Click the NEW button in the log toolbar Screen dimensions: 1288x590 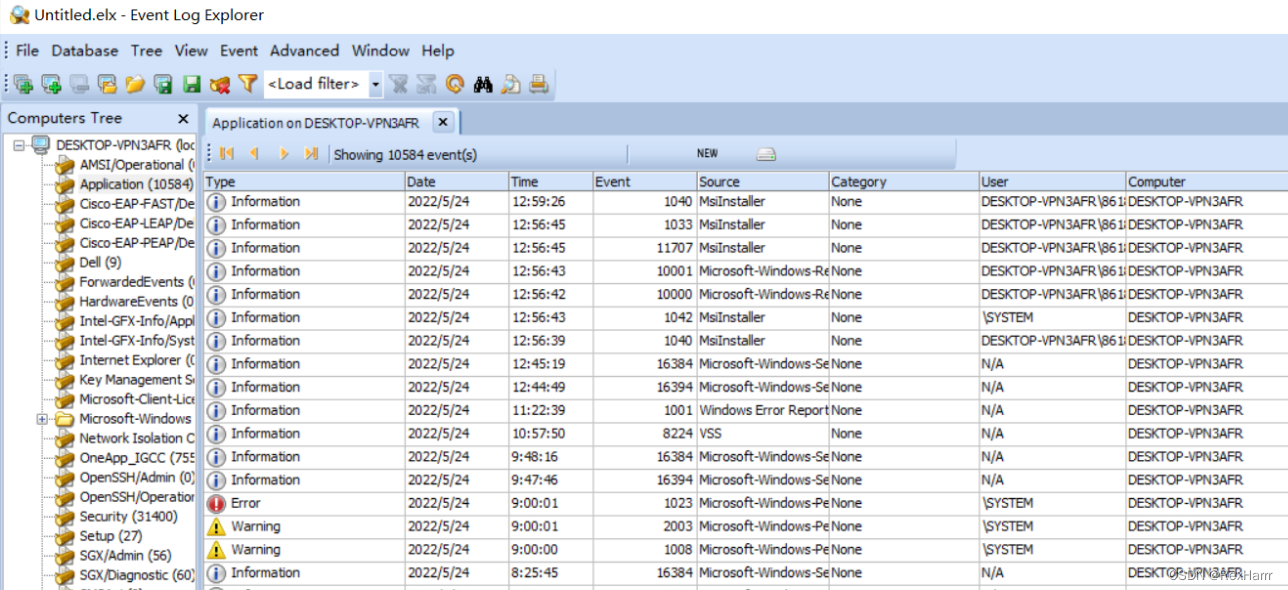[707, 154]
